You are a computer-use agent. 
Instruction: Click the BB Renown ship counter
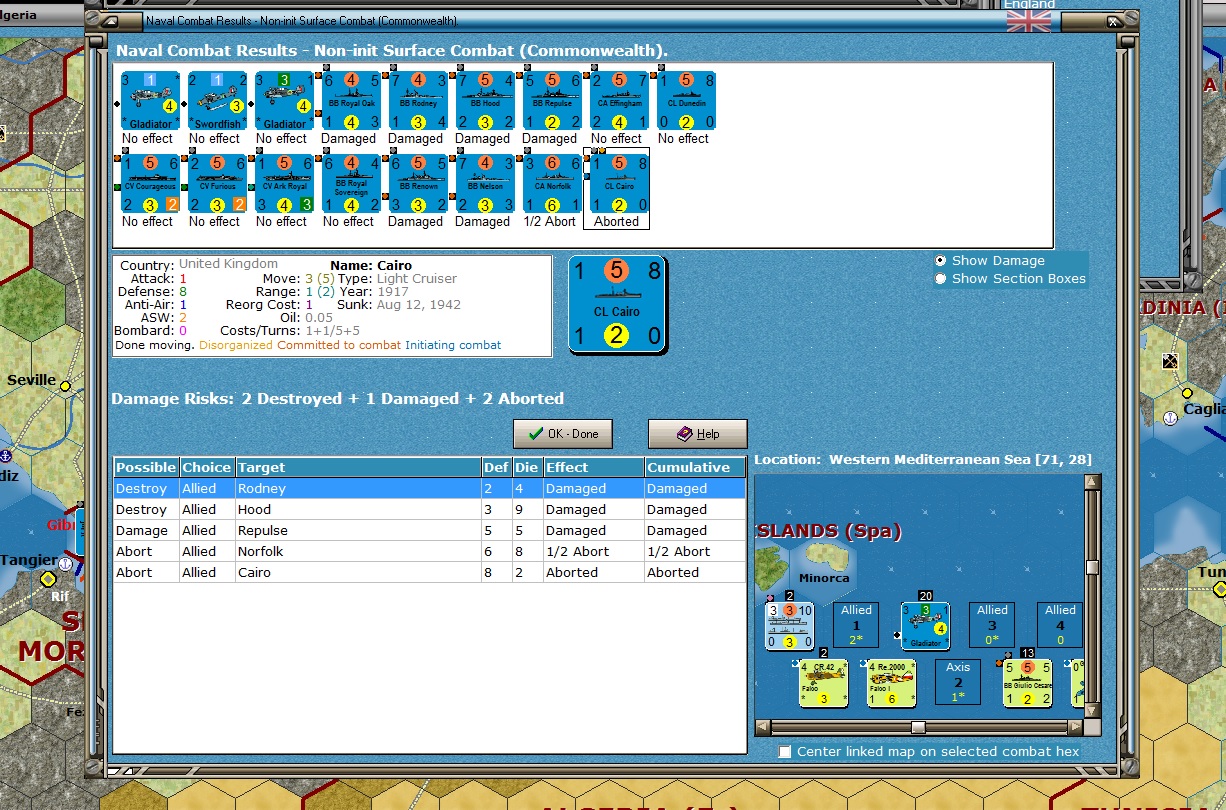point(416,183)
